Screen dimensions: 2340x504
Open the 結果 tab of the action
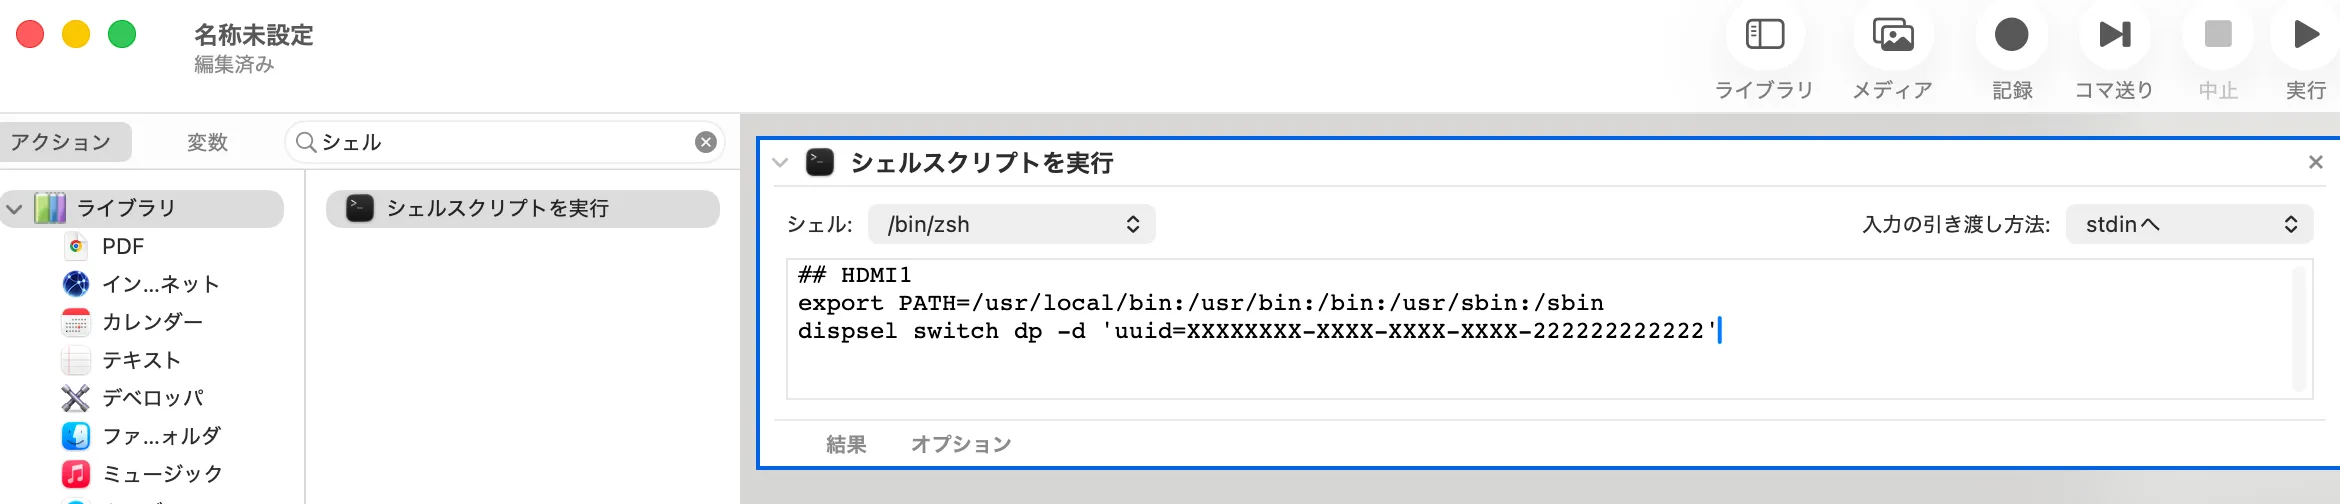tap(846, 444)
